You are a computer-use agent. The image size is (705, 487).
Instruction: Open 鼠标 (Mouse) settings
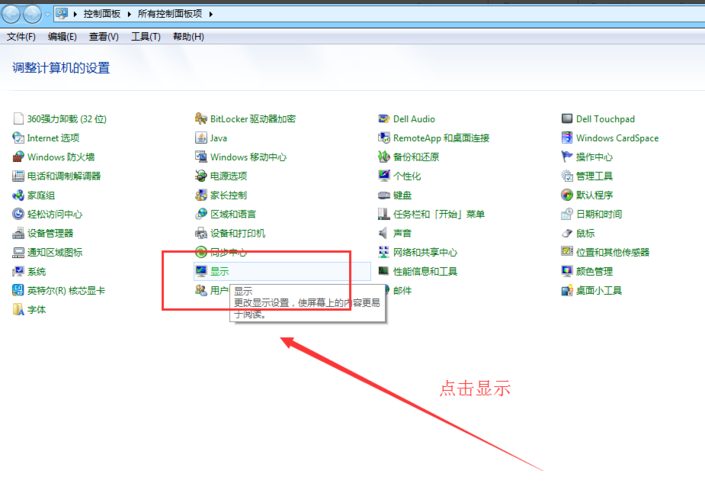coord(585,233)
